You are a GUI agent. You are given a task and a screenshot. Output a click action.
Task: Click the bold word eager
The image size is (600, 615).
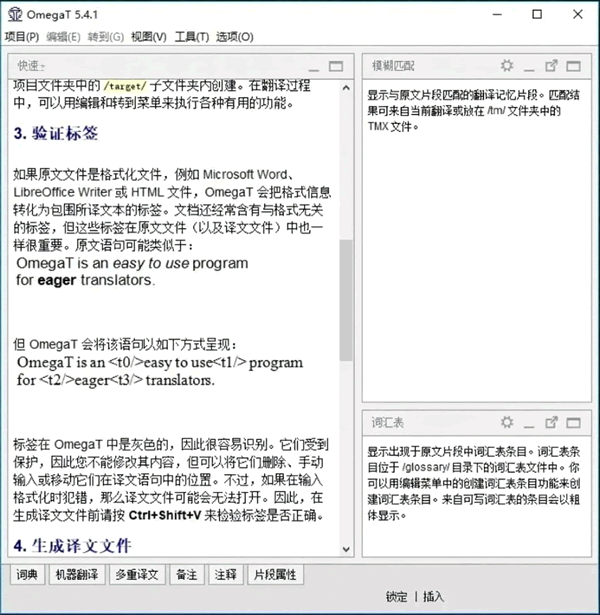(57, 280)
